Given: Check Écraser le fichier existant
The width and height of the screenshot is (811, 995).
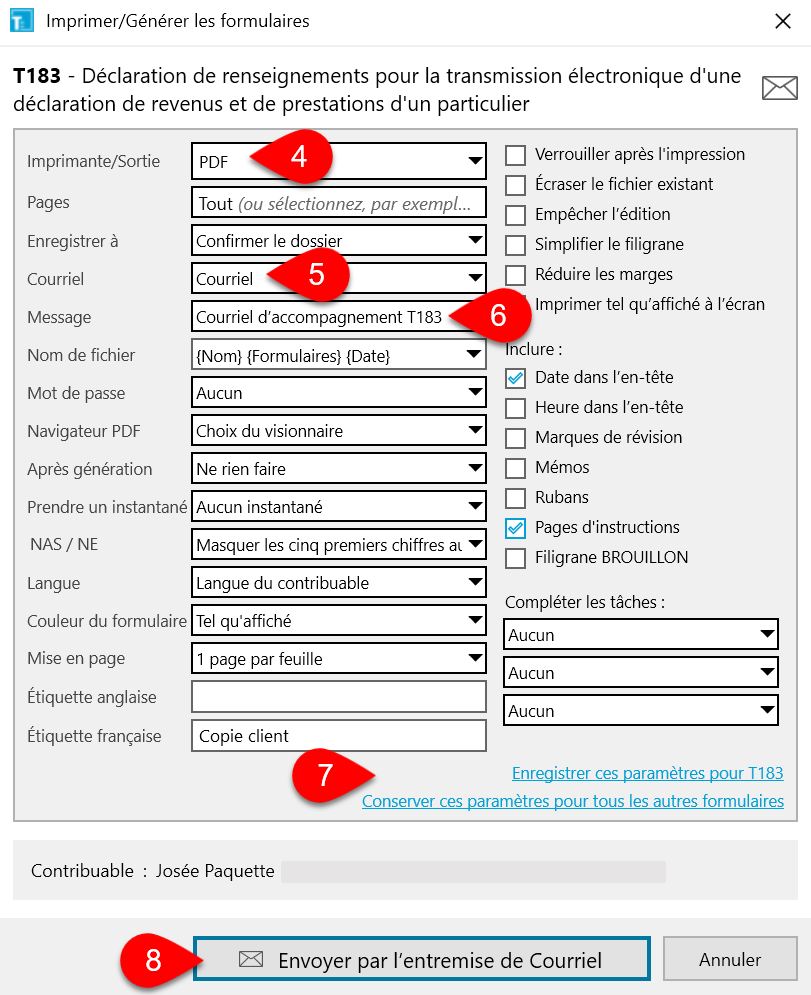Looking at the screenshot, I should pos(515,185).
